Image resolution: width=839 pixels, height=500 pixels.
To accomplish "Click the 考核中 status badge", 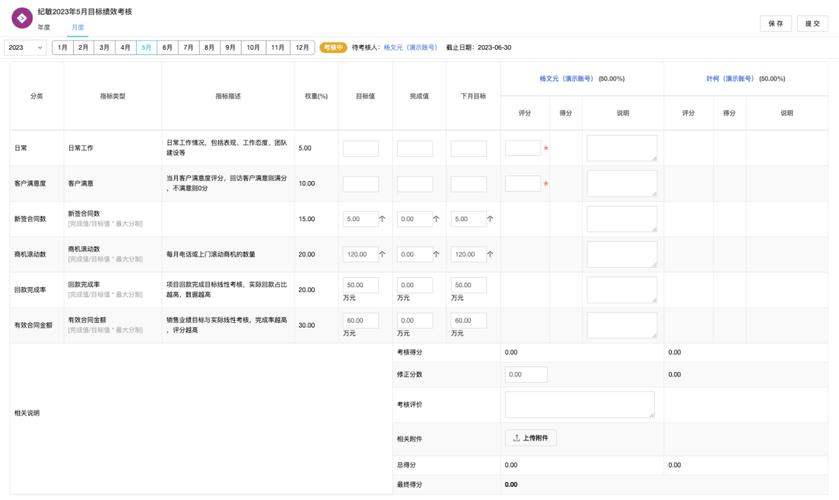I will [333, 48].
